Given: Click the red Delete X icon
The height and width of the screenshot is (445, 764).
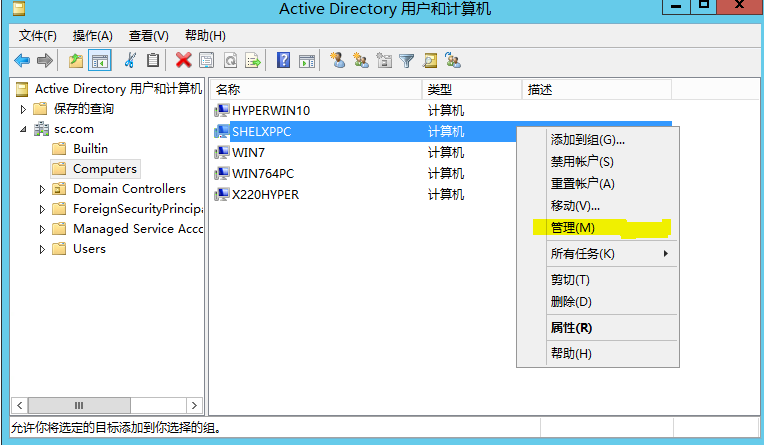Looking at the screenshot, I should [x=183, y=60].
